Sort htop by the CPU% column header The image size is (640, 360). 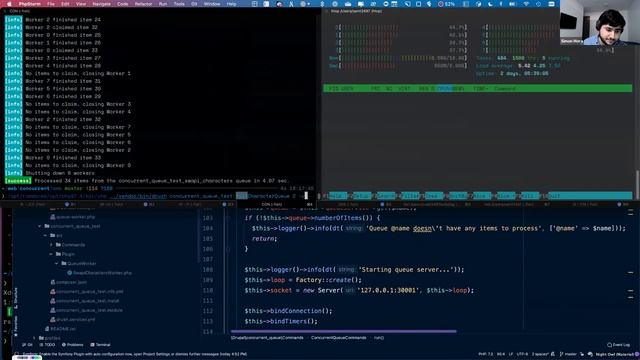point(444,89)
